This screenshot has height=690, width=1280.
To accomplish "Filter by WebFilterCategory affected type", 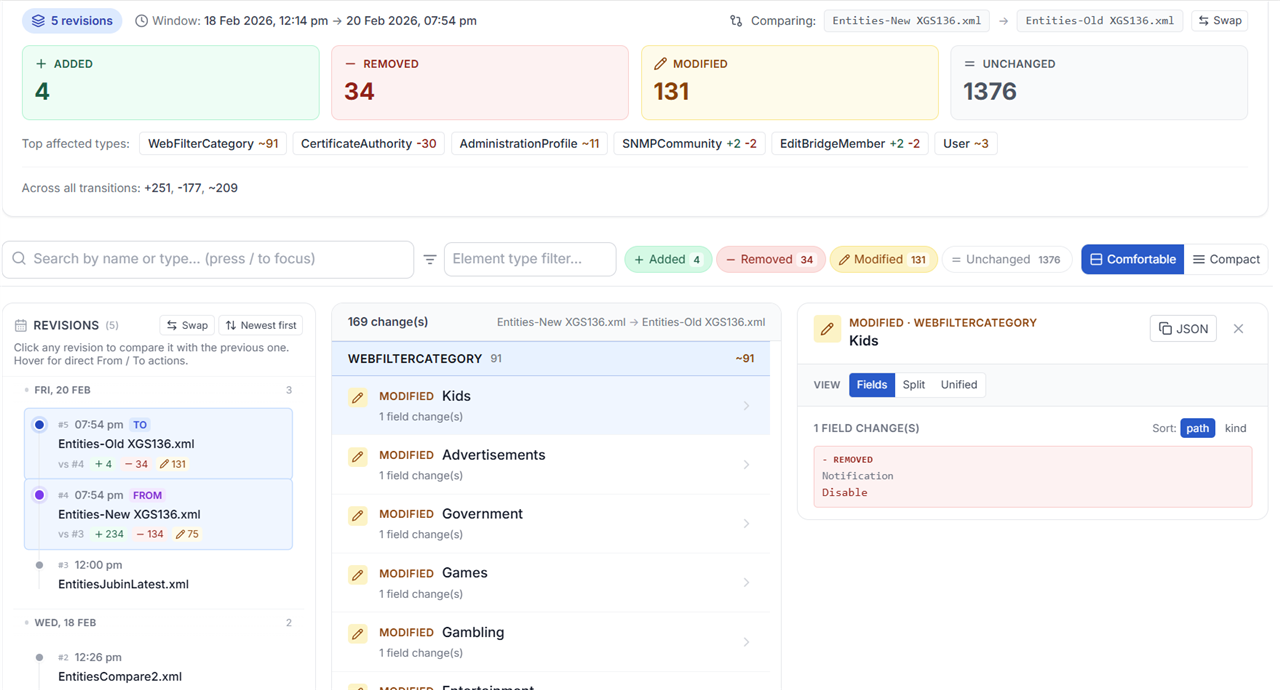I will click(213, 144).
